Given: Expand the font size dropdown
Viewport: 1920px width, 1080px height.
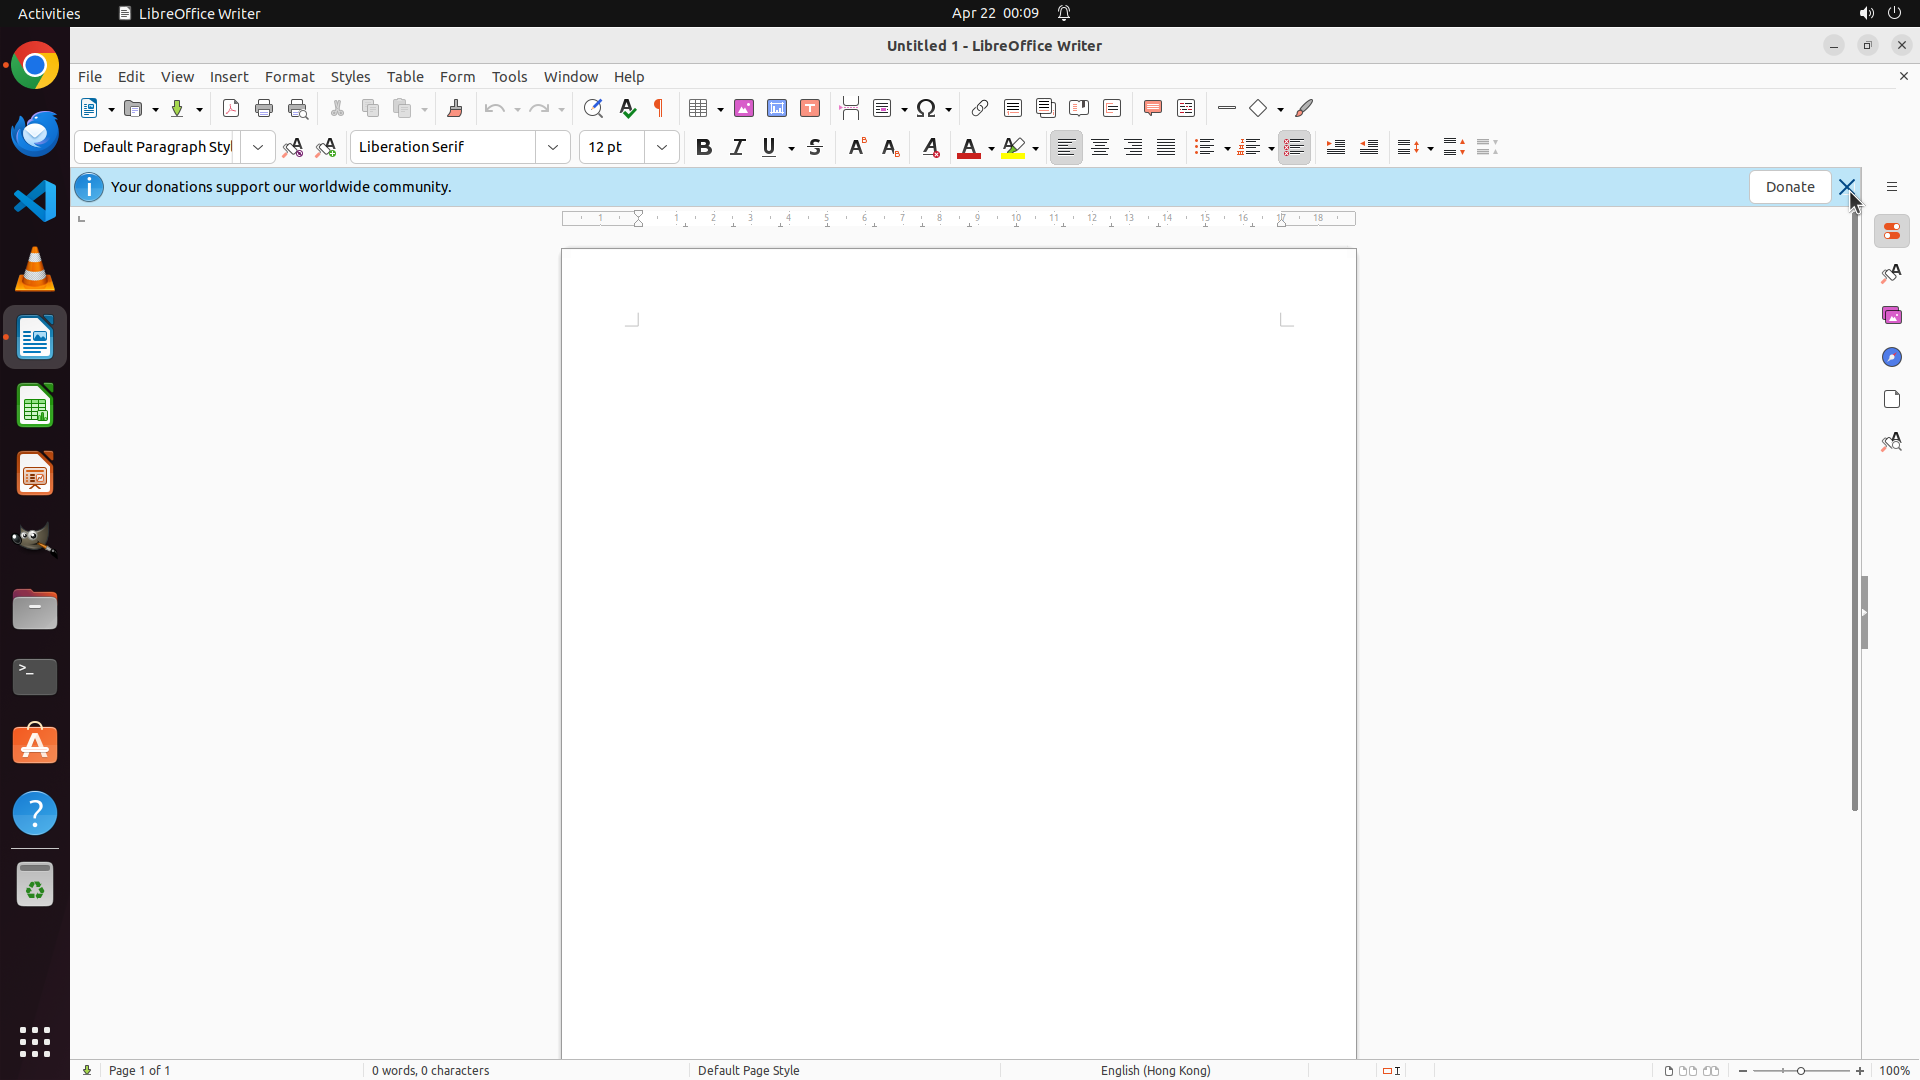Looking at the screenshot, I should (x=662, y=147).
